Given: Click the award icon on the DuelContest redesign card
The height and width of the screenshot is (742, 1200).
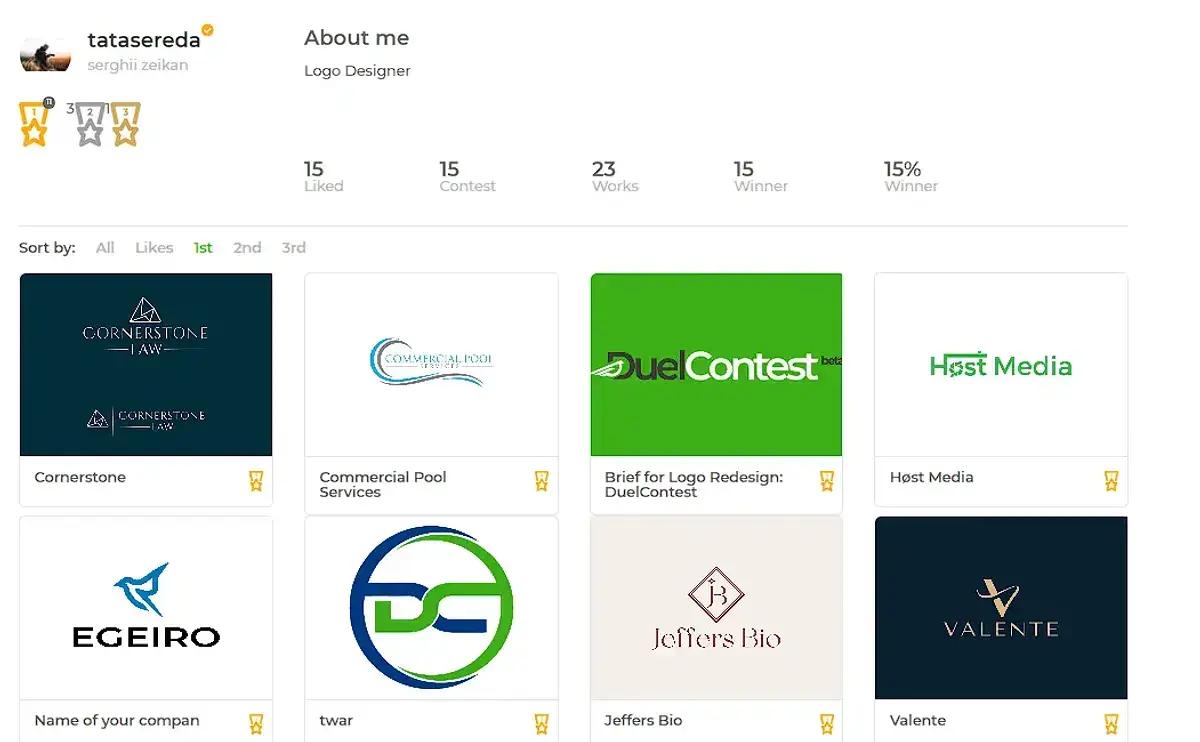Looking at the screenshot, I should pos(826,481).
